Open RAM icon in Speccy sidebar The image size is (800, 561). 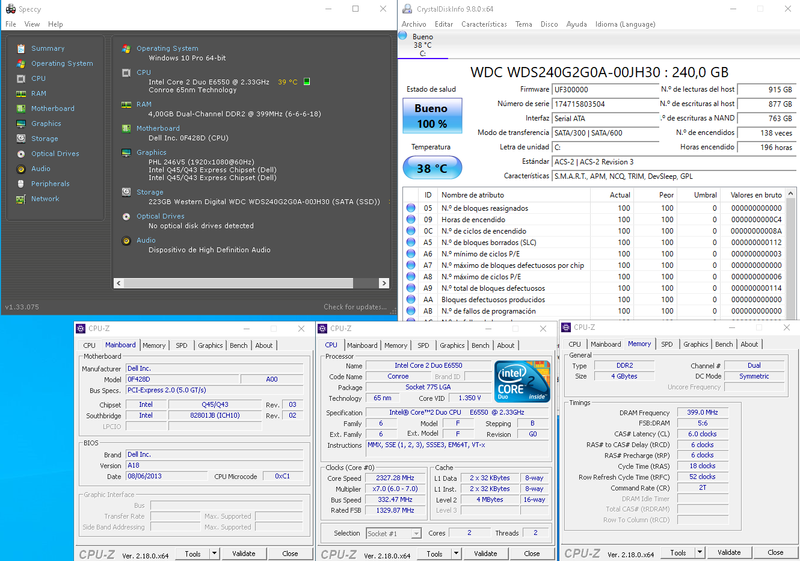pyautogui.click(x=21, y=94)
